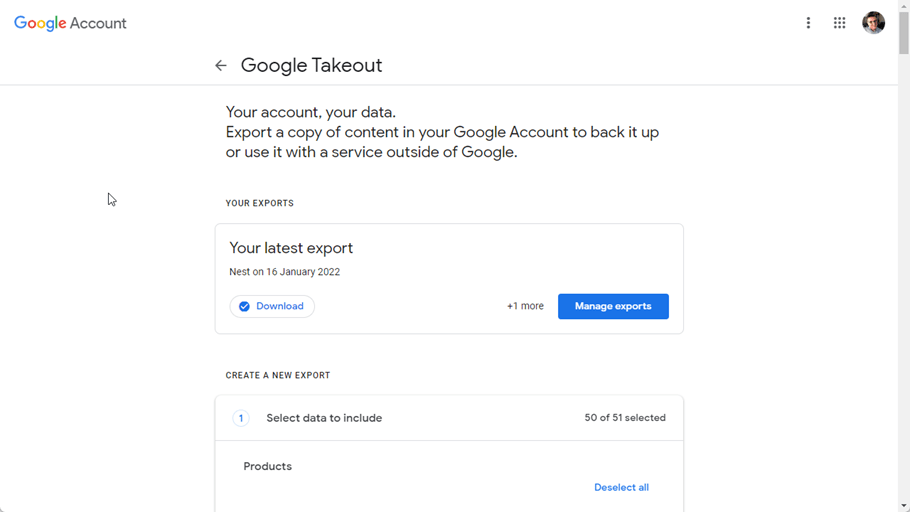Open the Google apps grid launcher
This screenshot has height=512, width=910.
coord(839,23)
